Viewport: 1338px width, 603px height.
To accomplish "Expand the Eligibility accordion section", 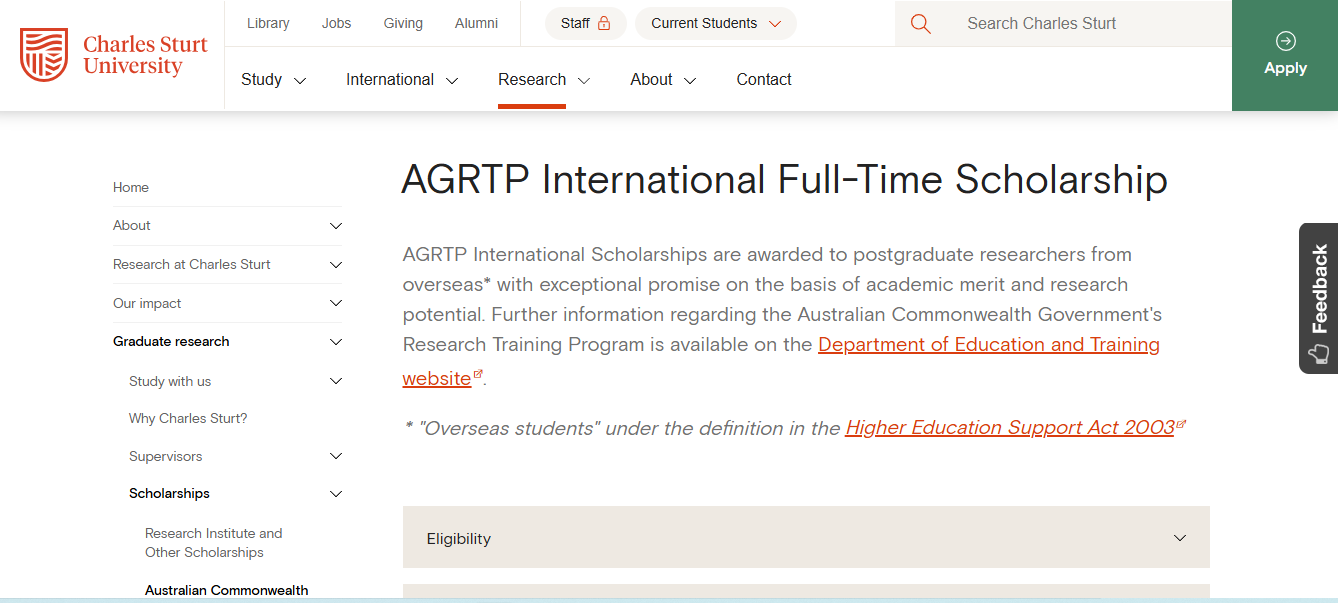I will coord(806,537).
